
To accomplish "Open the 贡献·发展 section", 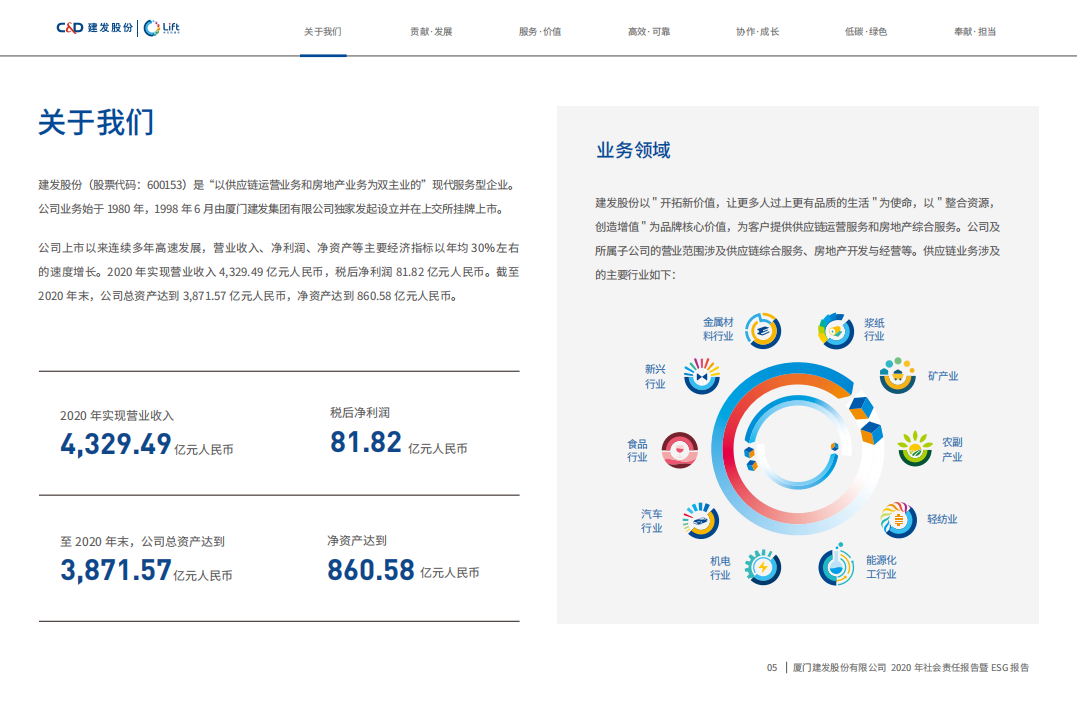I will coord(430,31).
